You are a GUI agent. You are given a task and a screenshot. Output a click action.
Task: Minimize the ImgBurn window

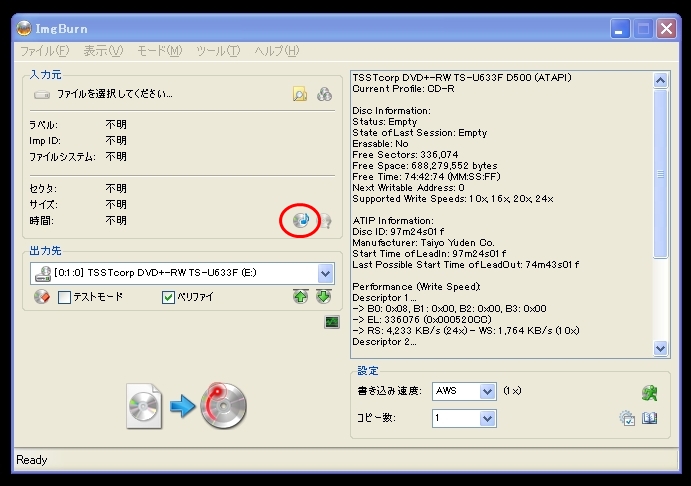pos(620,29)
